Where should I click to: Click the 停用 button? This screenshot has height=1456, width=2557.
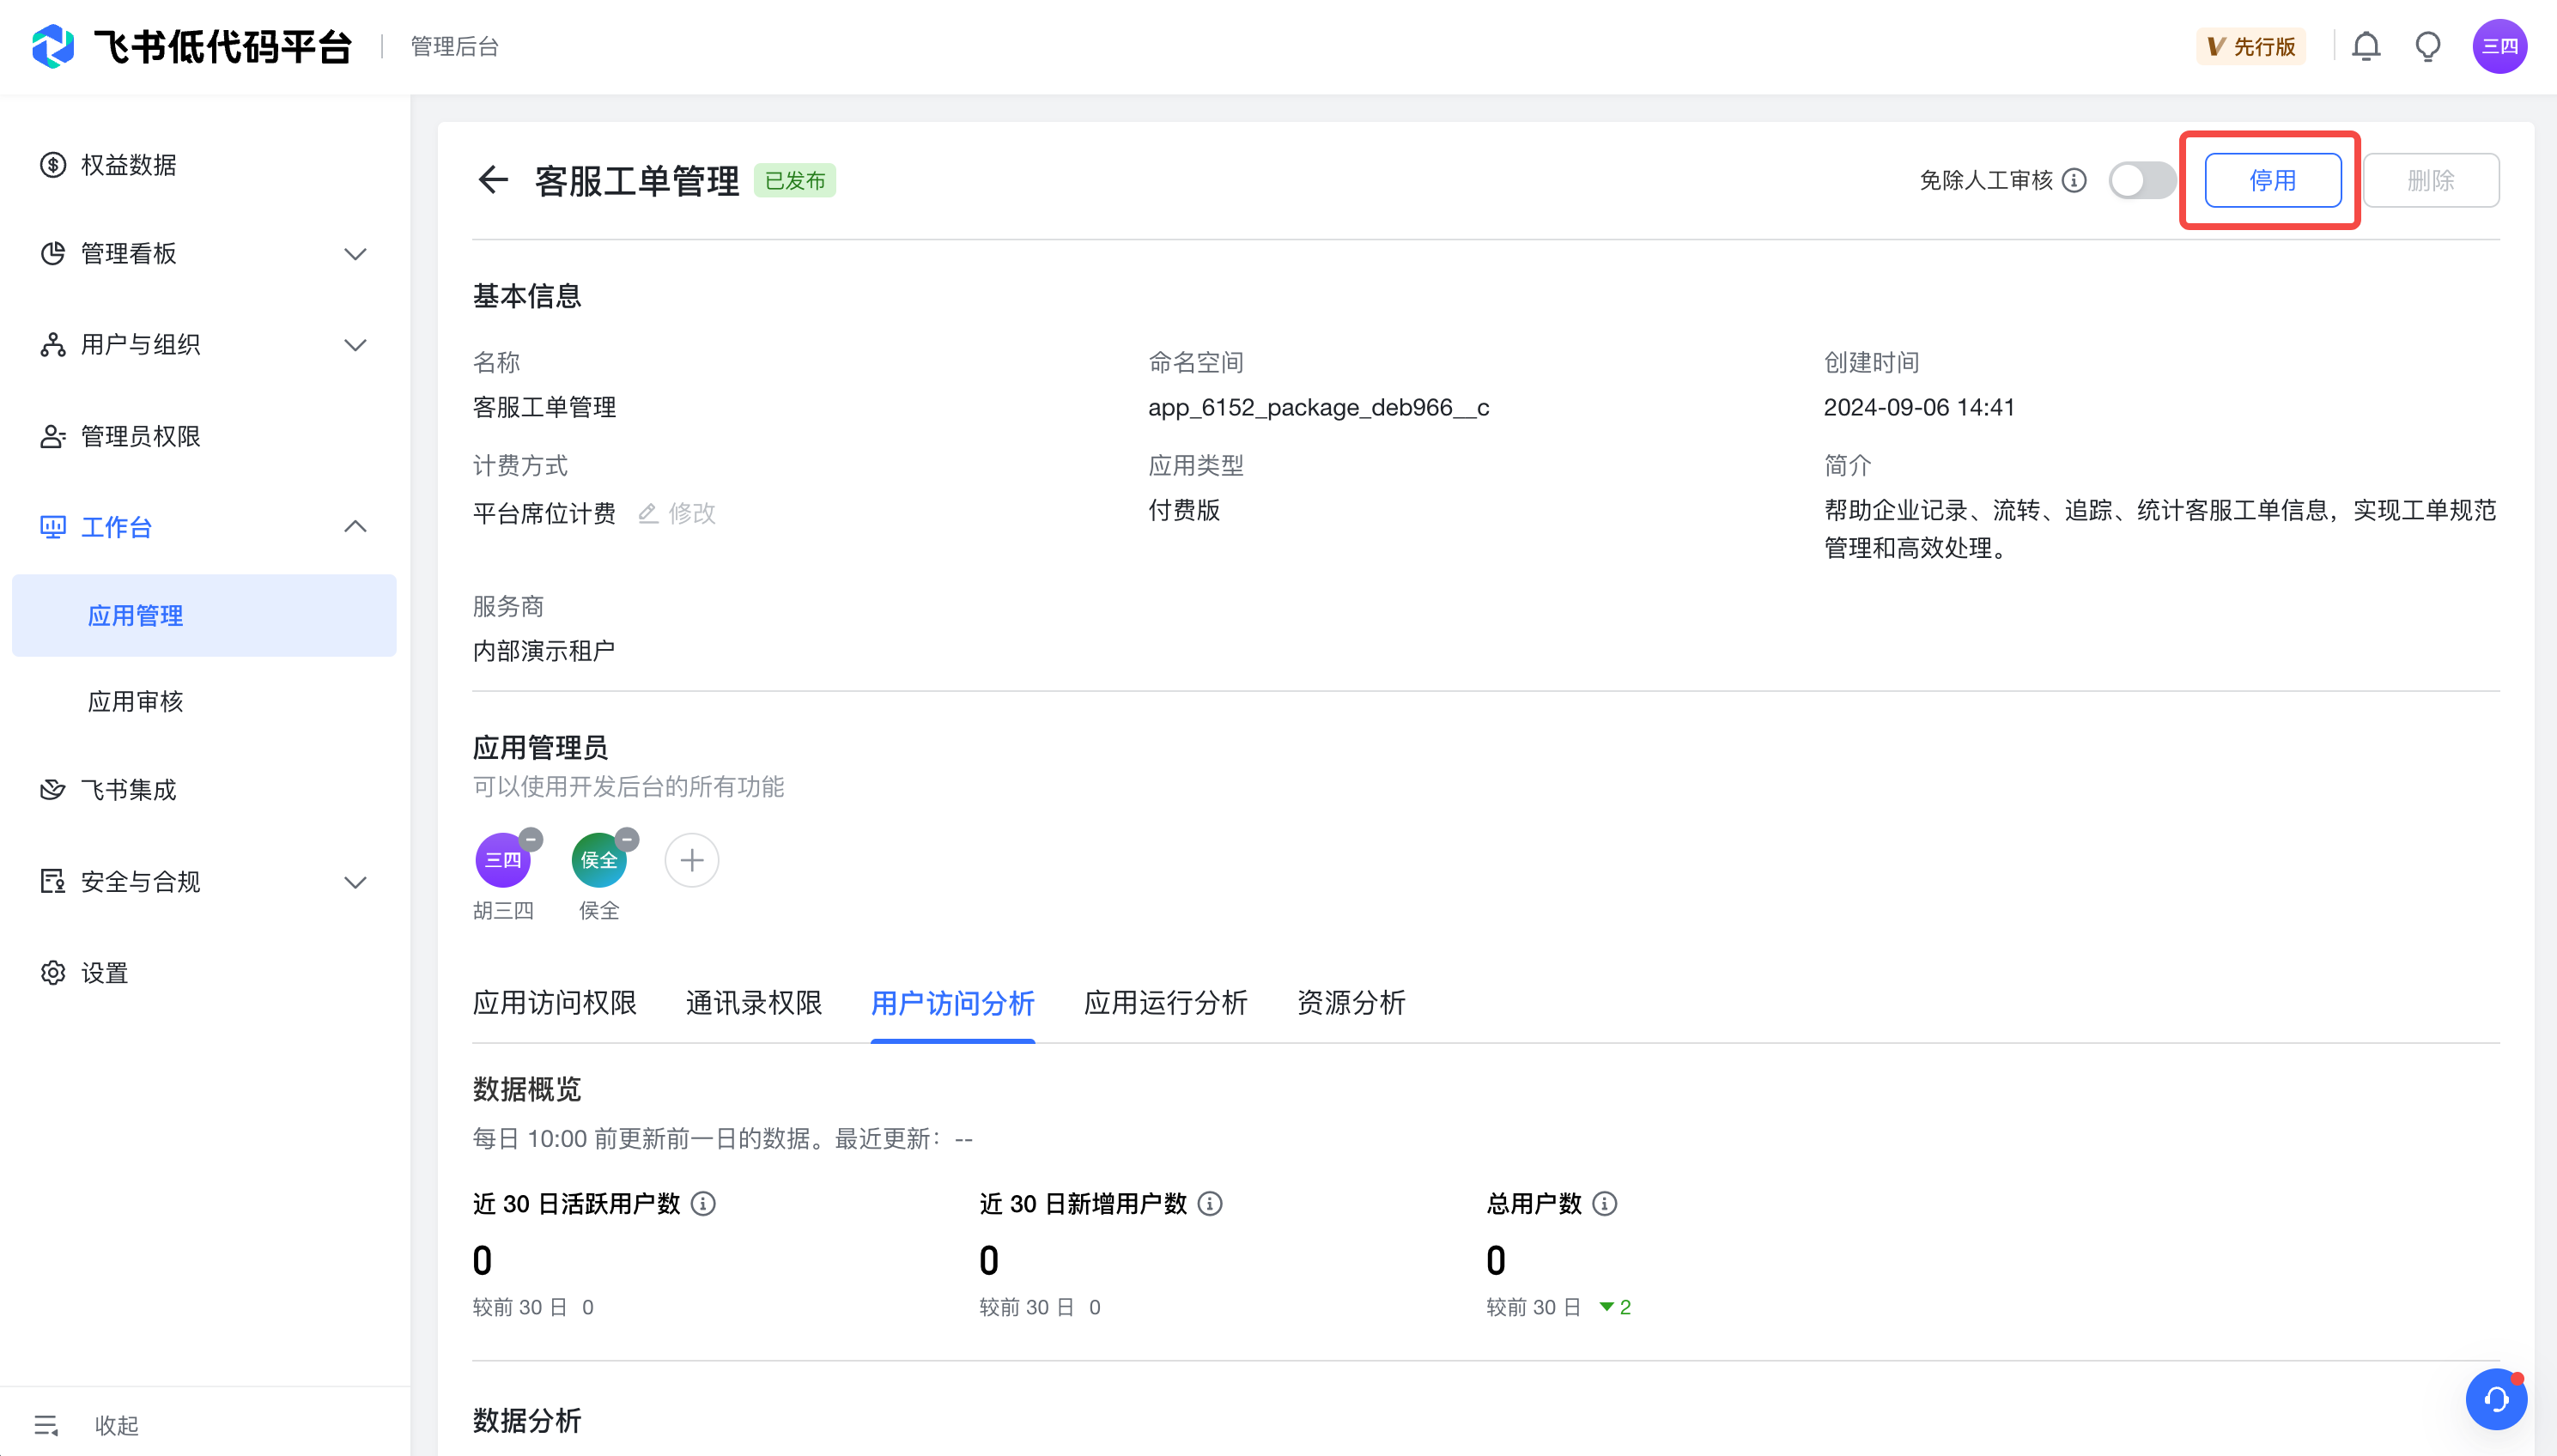click(x=2272, y=180)
